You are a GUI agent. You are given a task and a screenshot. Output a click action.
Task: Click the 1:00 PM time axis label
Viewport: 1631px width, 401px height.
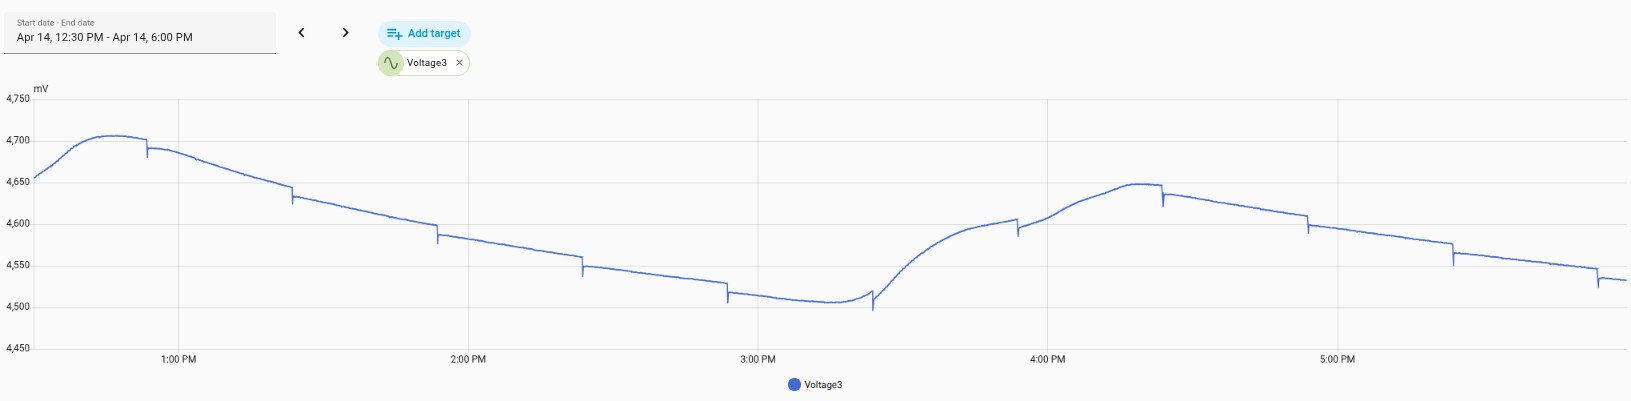click(x=179, y=360)
